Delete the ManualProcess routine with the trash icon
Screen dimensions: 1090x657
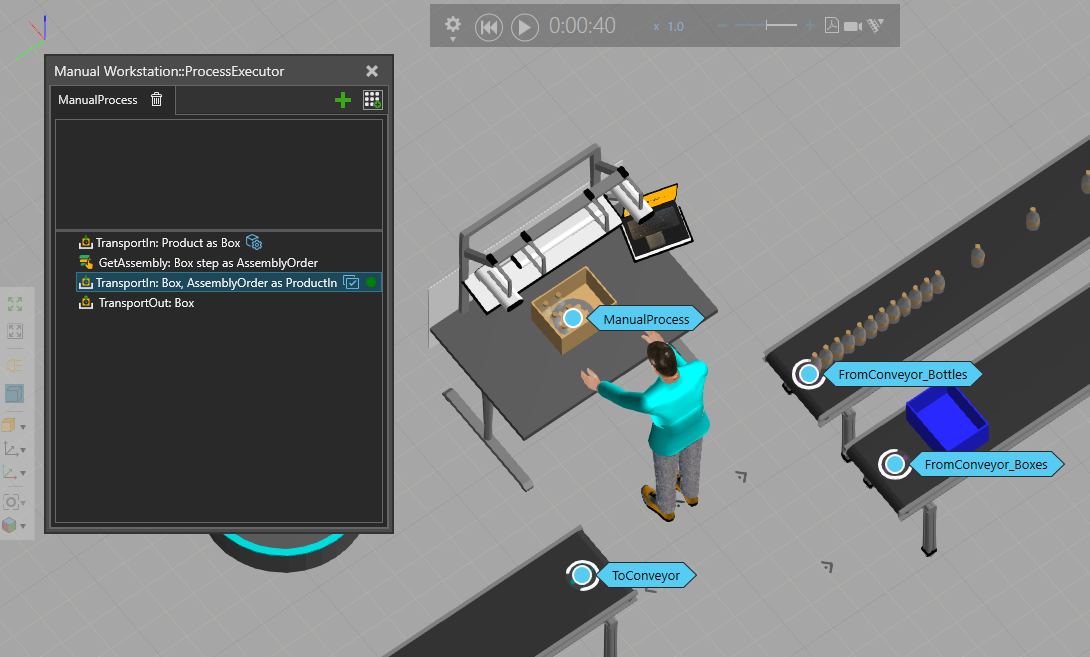point(156,100)
